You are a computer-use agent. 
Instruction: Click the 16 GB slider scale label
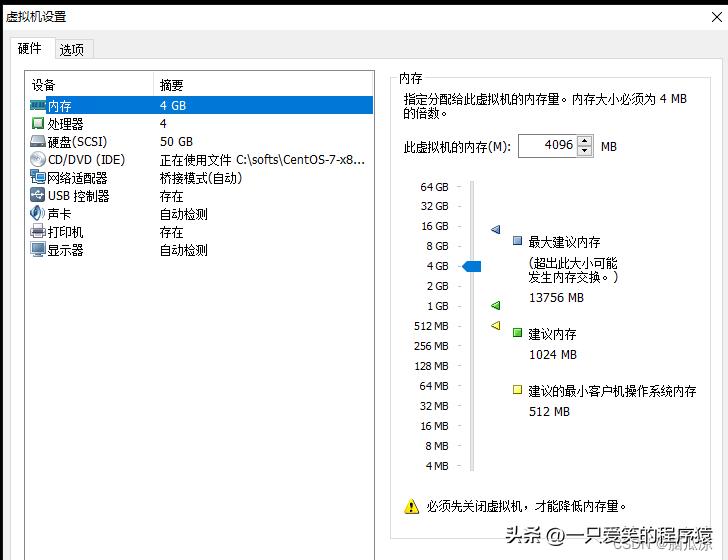pyautogui.click(x=435, y=226)
